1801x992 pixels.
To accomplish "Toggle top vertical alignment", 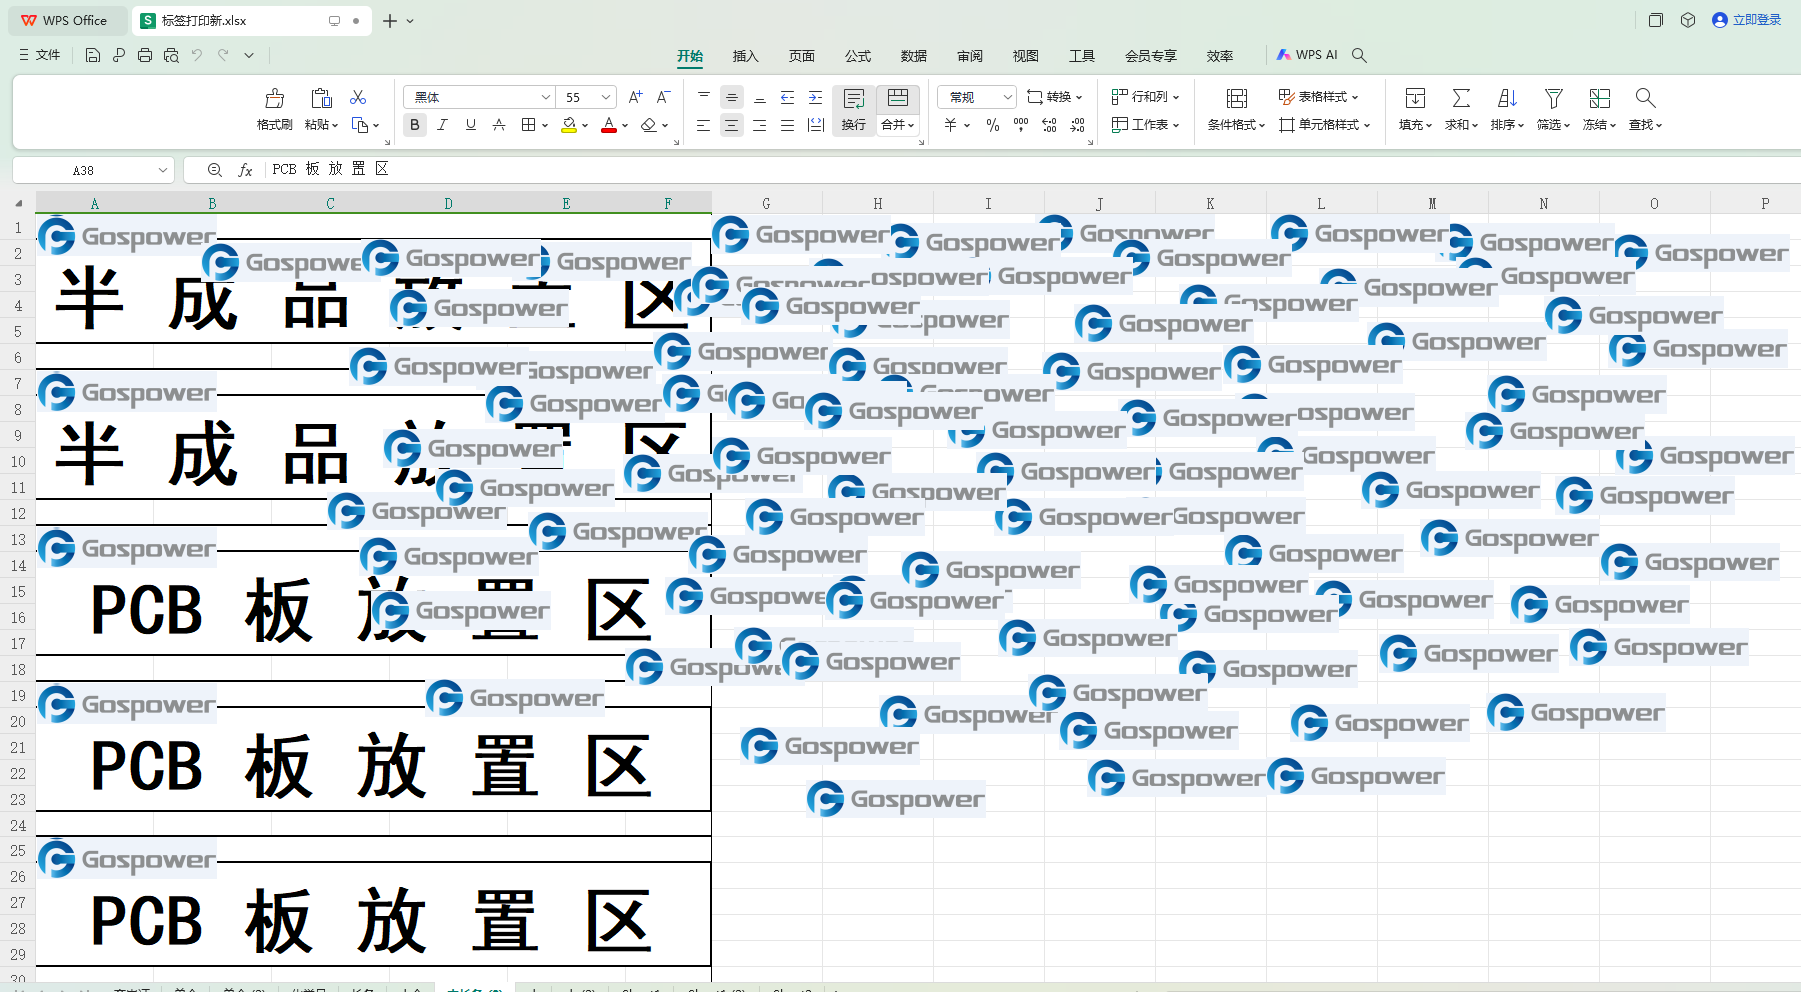I will tap(704, 97).
